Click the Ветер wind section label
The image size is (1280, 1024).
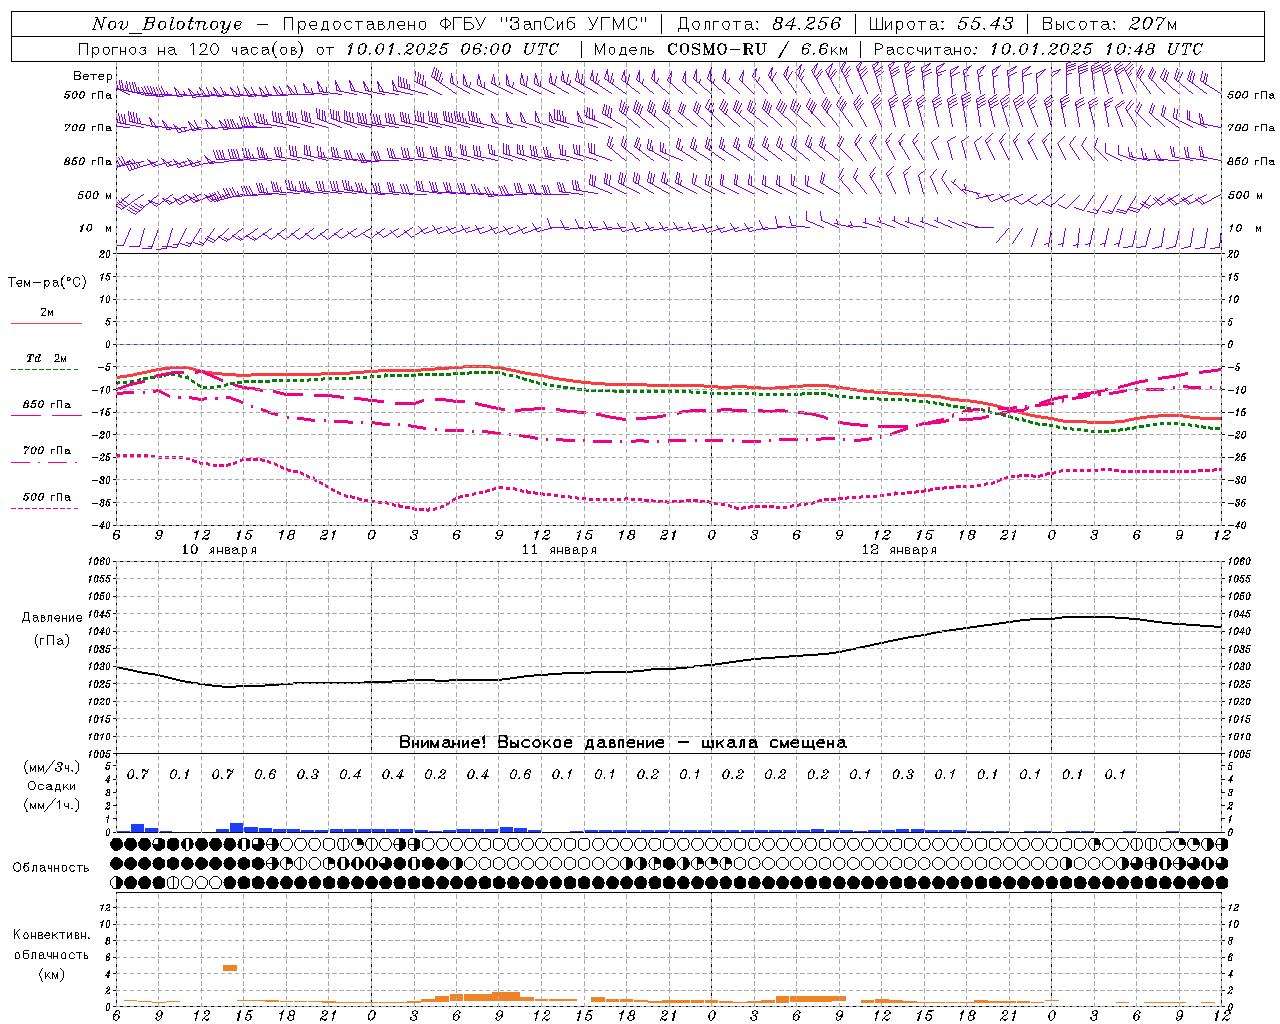click(92, 76)
